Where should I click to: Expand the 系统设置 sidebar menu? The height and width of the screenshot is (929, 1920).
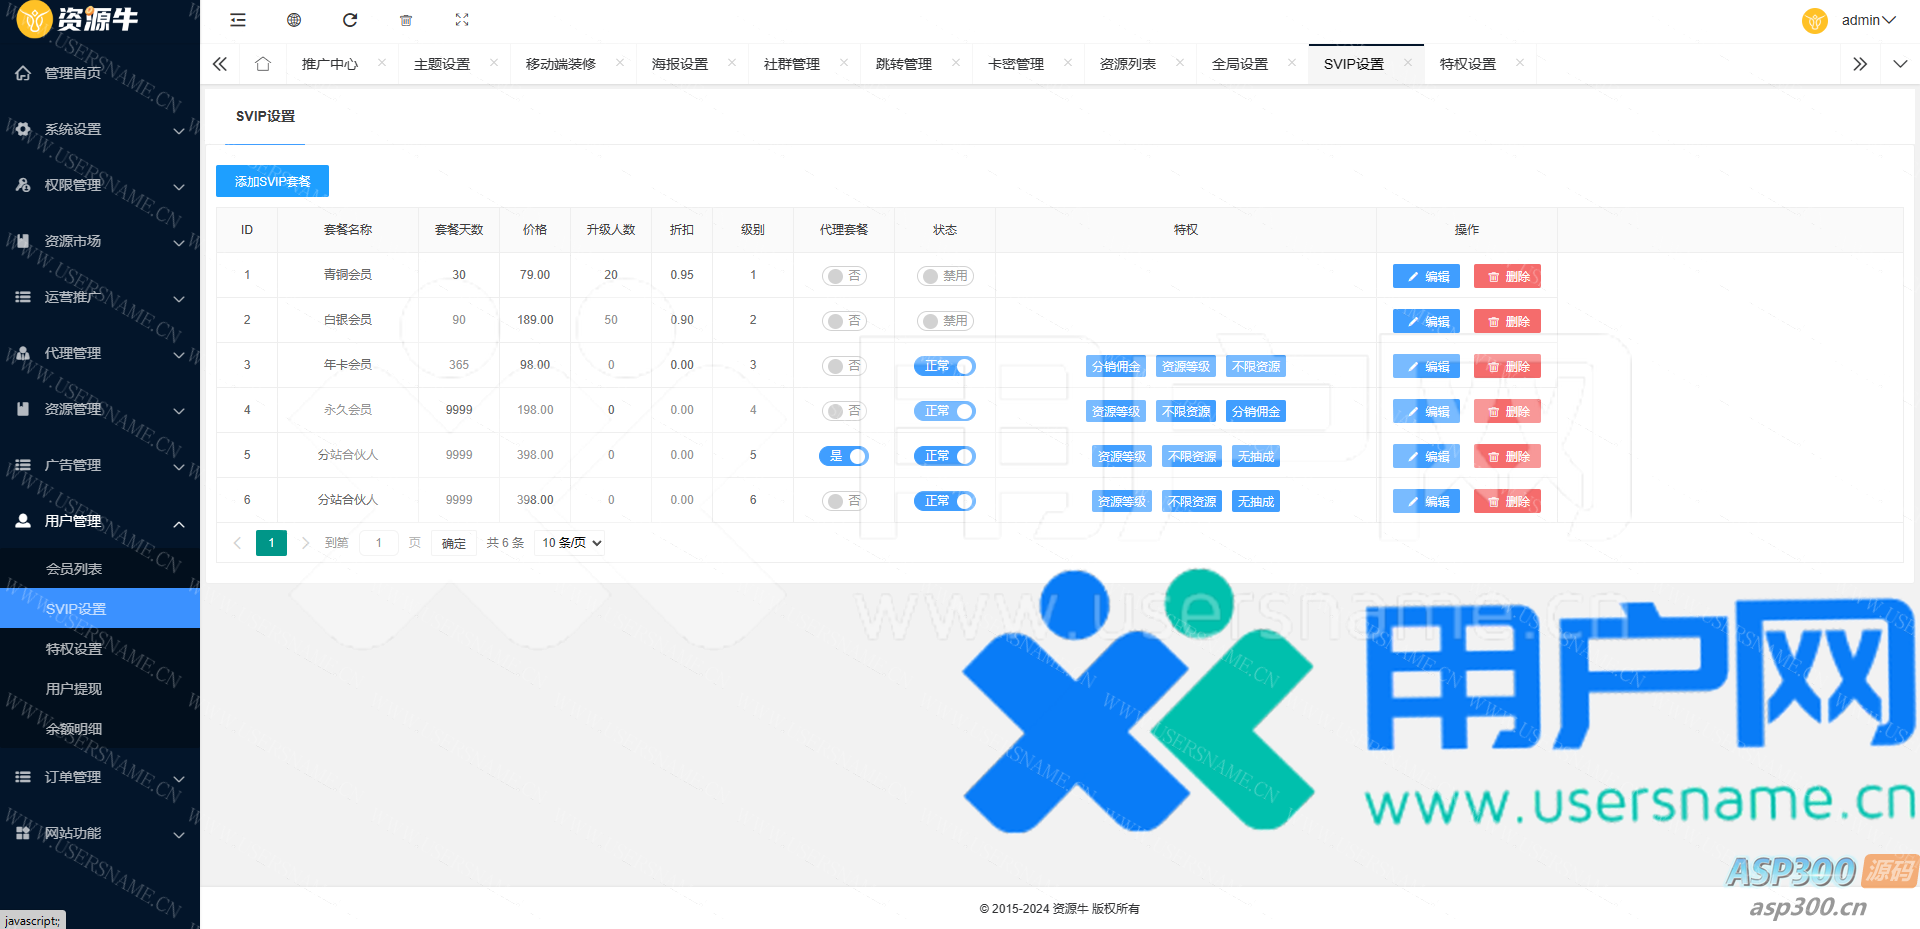(x=100, y=129)
